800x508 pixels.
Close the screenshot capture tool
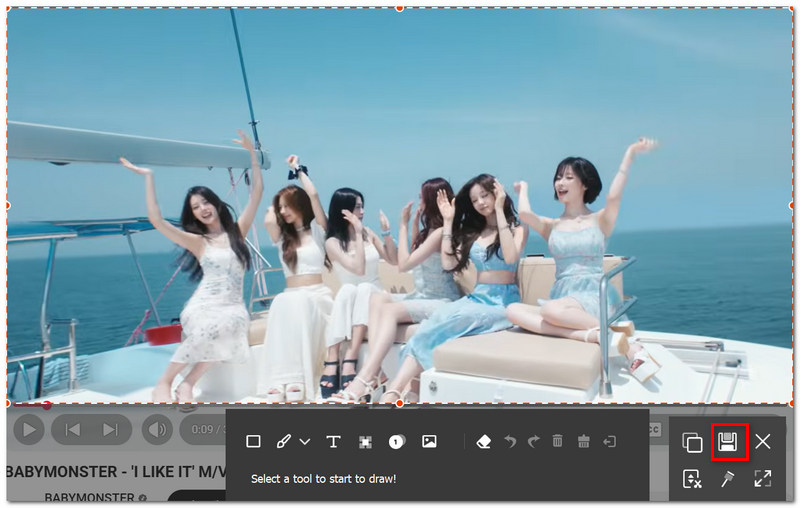pos(763,441)
